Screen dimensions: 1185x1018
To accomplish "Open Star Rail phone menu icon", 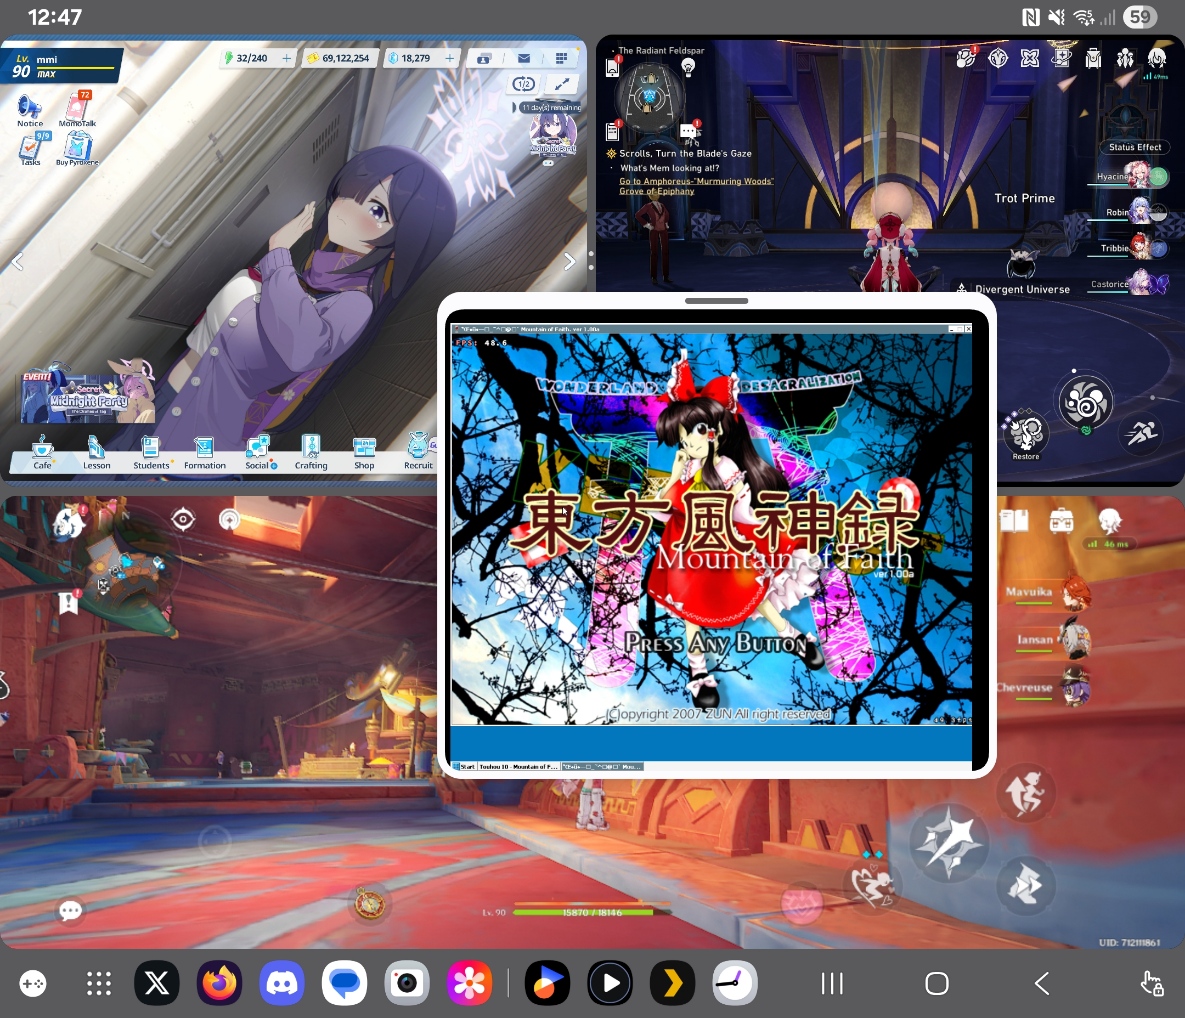I will click(x=613, y=67).
